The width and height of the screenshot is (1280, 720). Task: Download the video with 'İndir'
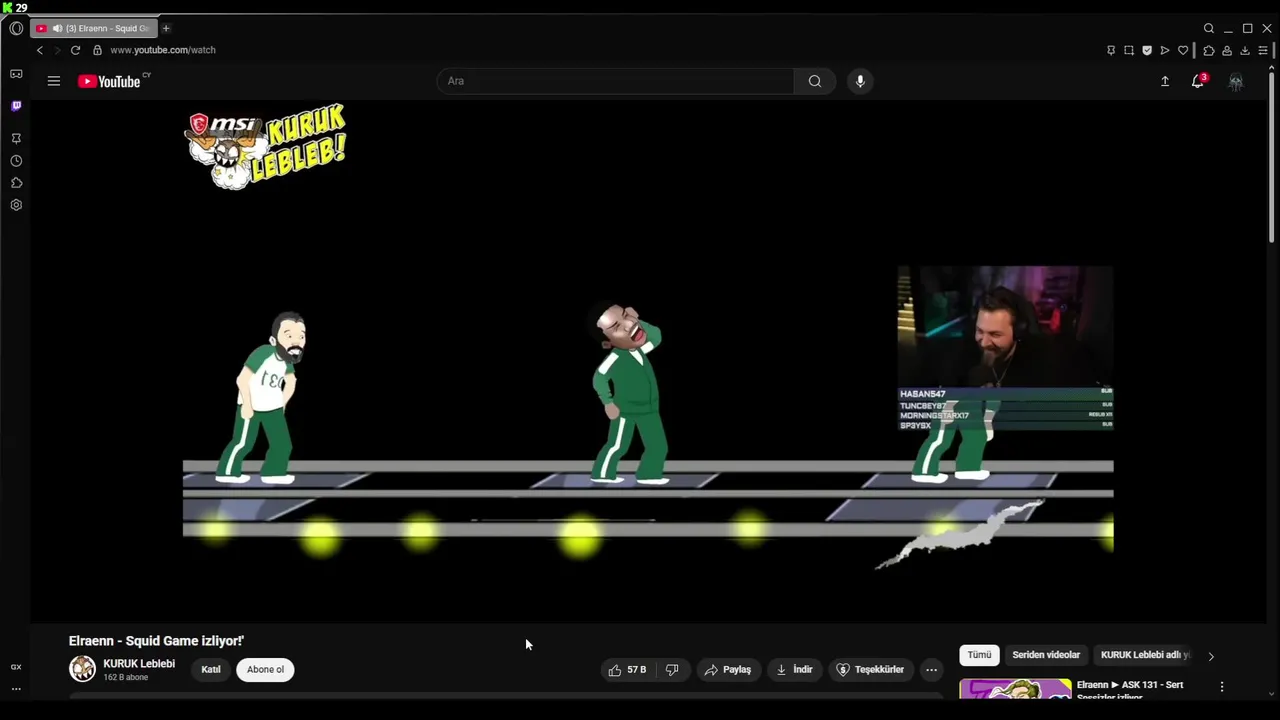click(795, 670)
